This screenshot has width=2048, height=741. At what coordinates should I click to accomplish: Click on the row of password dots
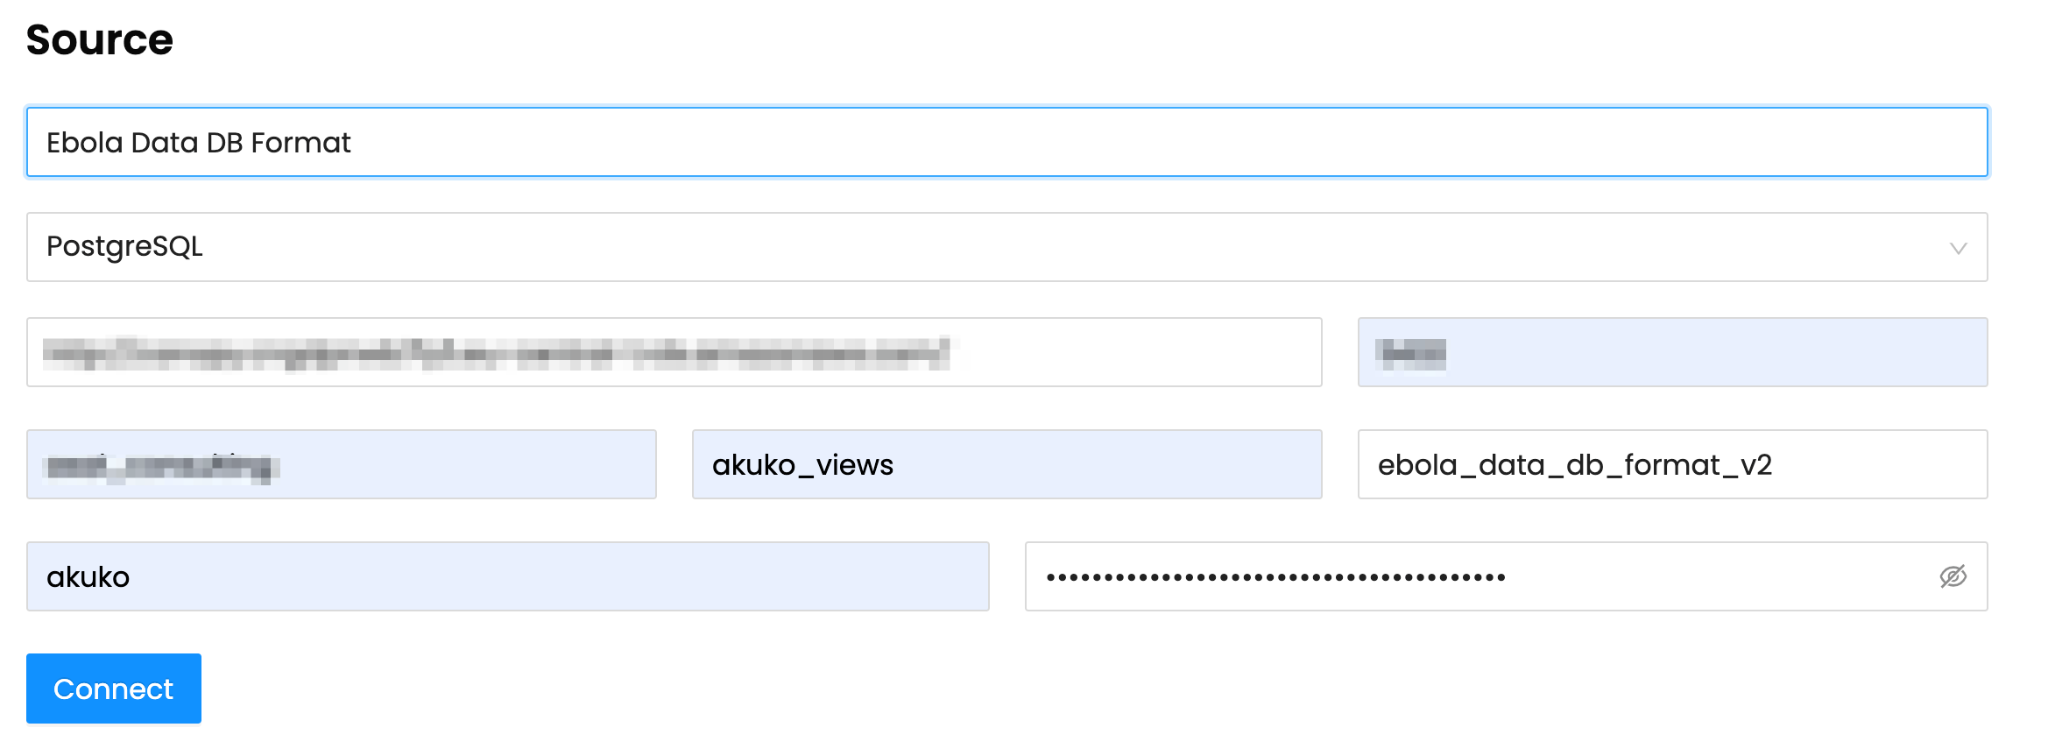tap(1275, 577)
